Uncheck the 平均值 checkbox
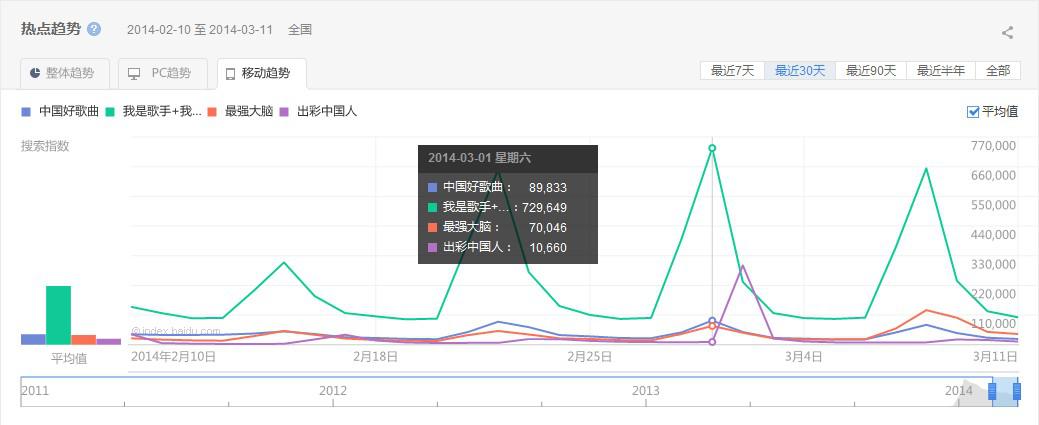 tap(973, 111)
